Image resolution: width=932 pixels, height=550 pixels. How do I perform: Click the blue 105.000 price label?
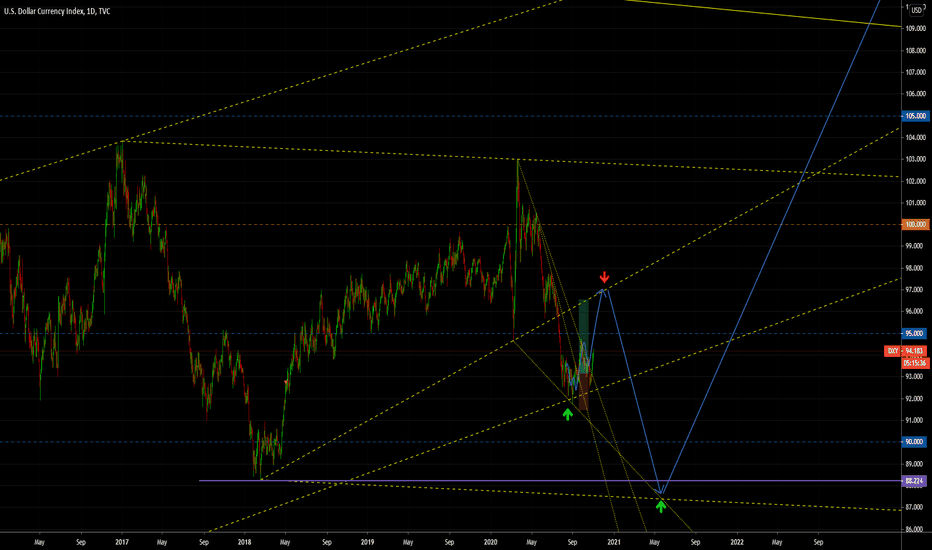pyautogui.click(x=915, y=116)
